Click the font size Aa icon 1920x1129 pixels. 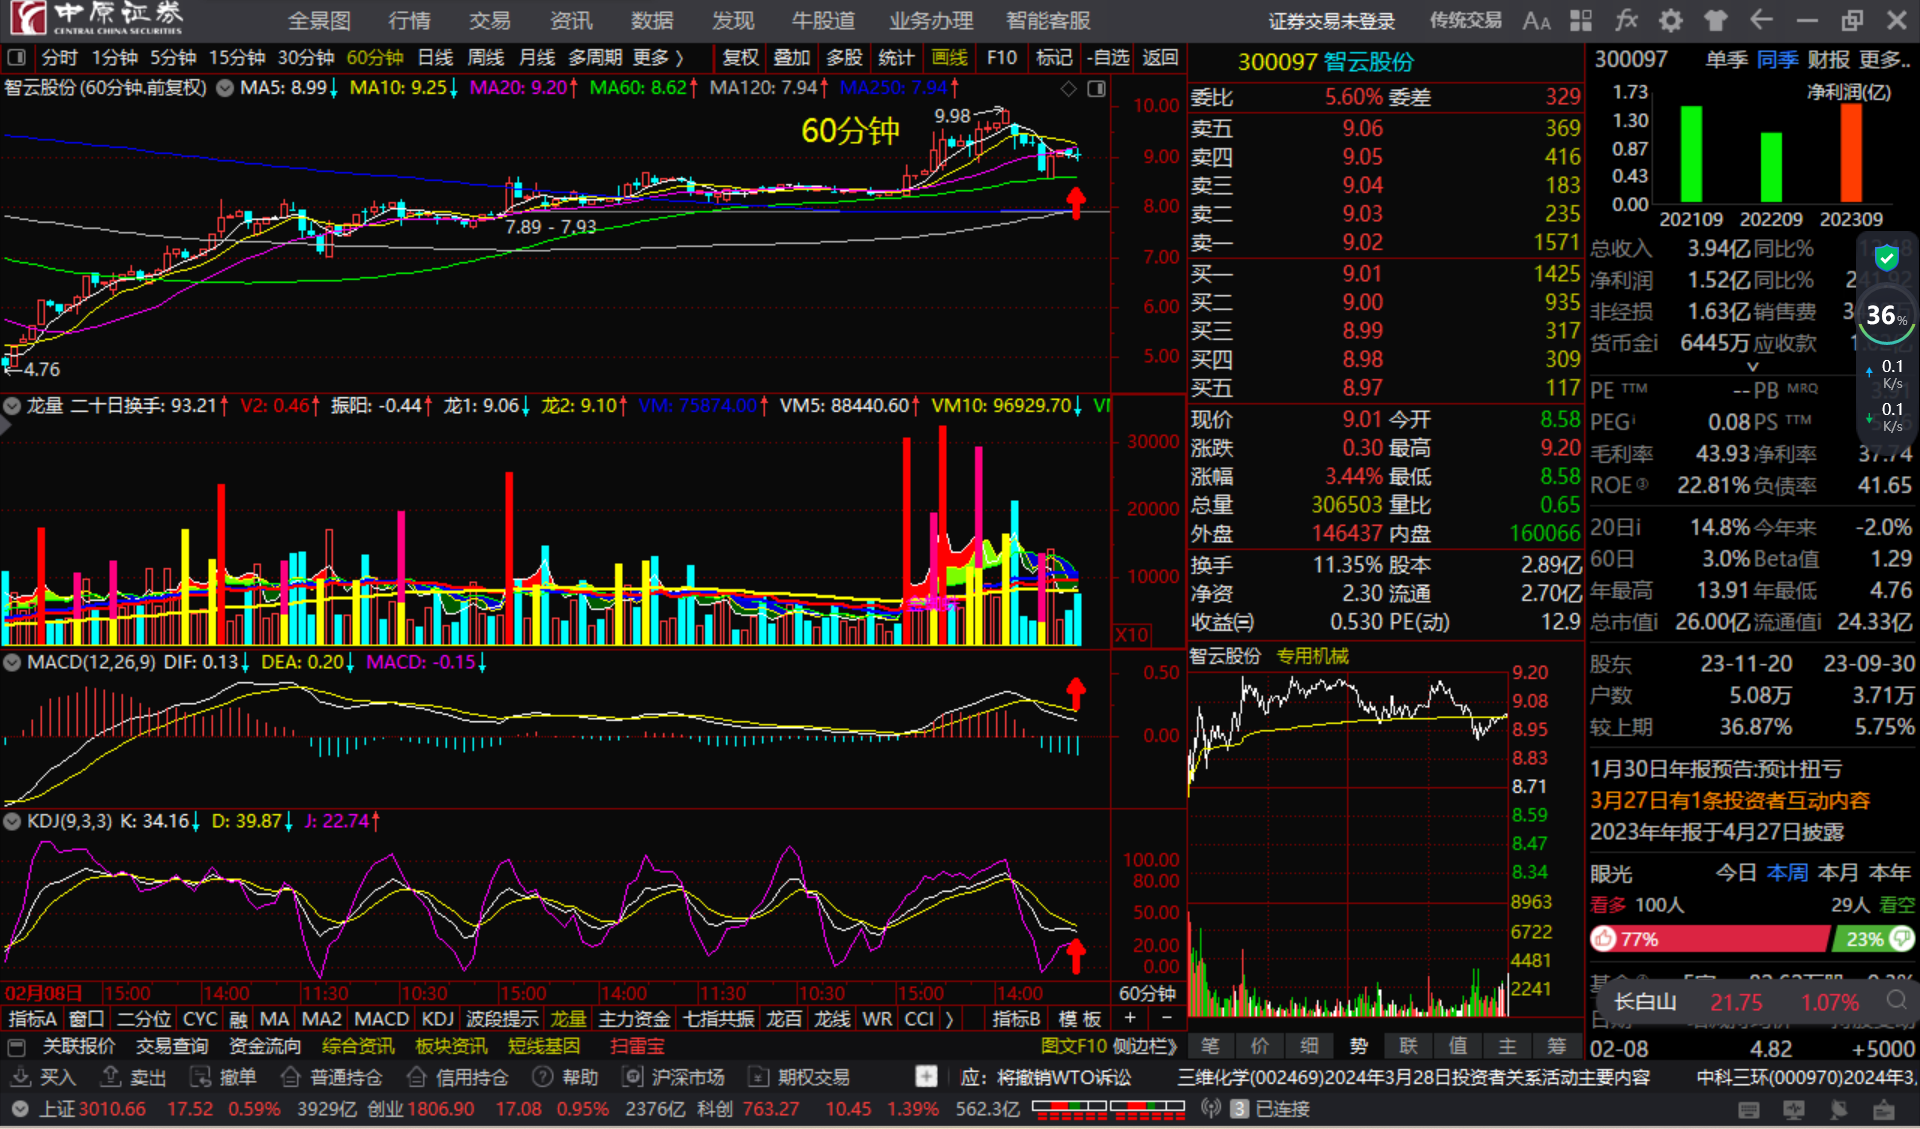click(1536, 20)
